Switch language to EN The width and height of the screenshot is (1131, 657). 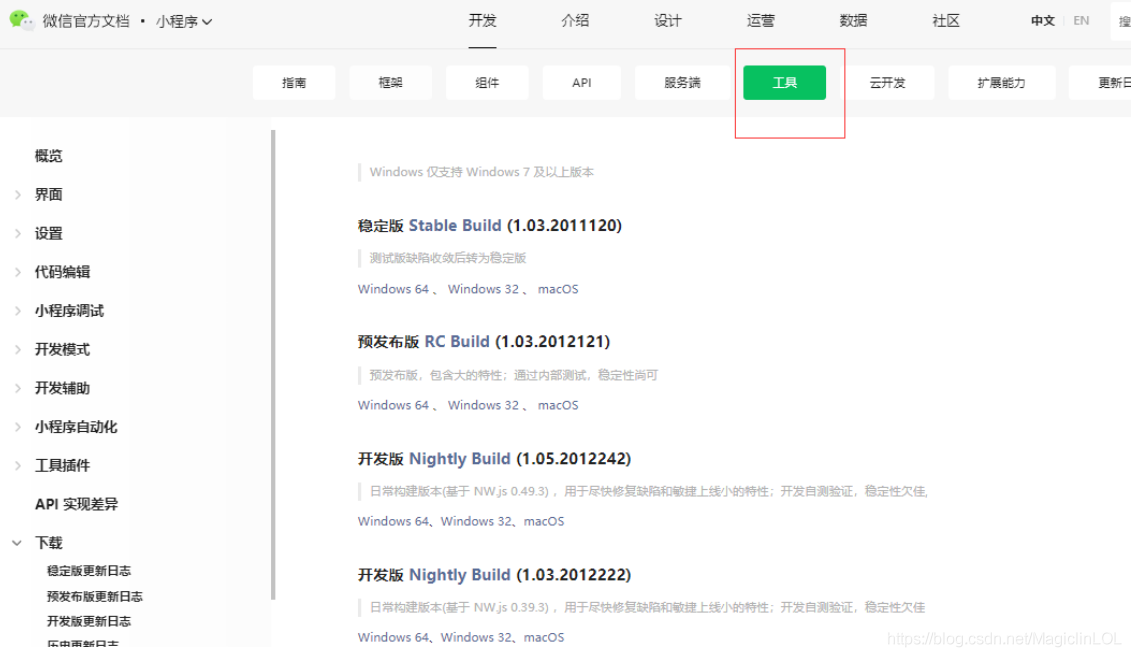coord(1081,21)
